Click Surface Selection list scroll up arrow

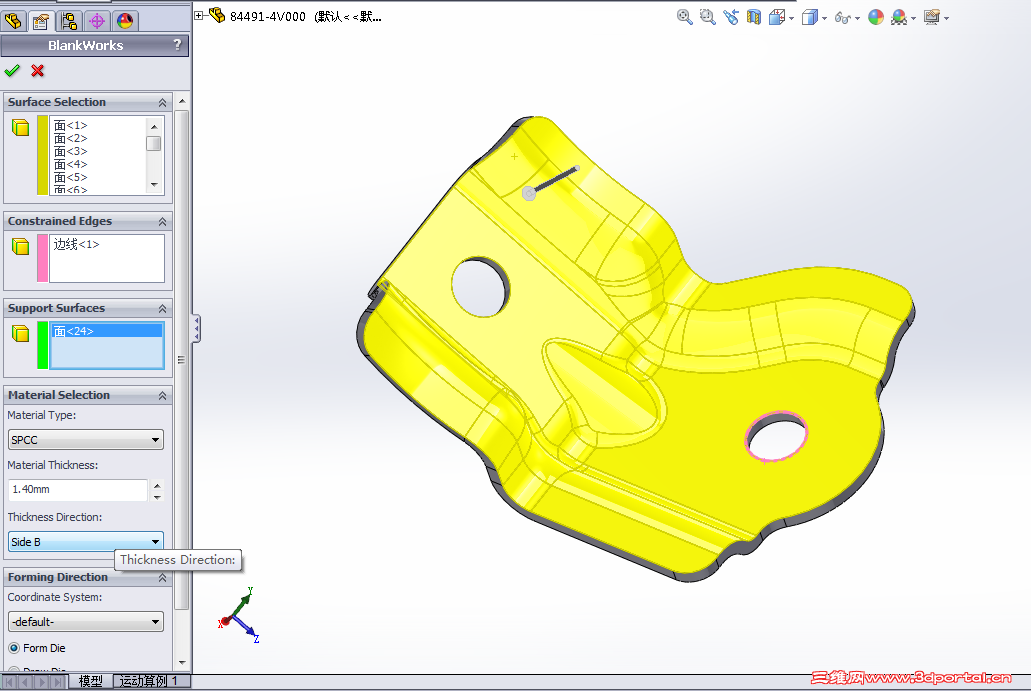[x=154, y=126]
